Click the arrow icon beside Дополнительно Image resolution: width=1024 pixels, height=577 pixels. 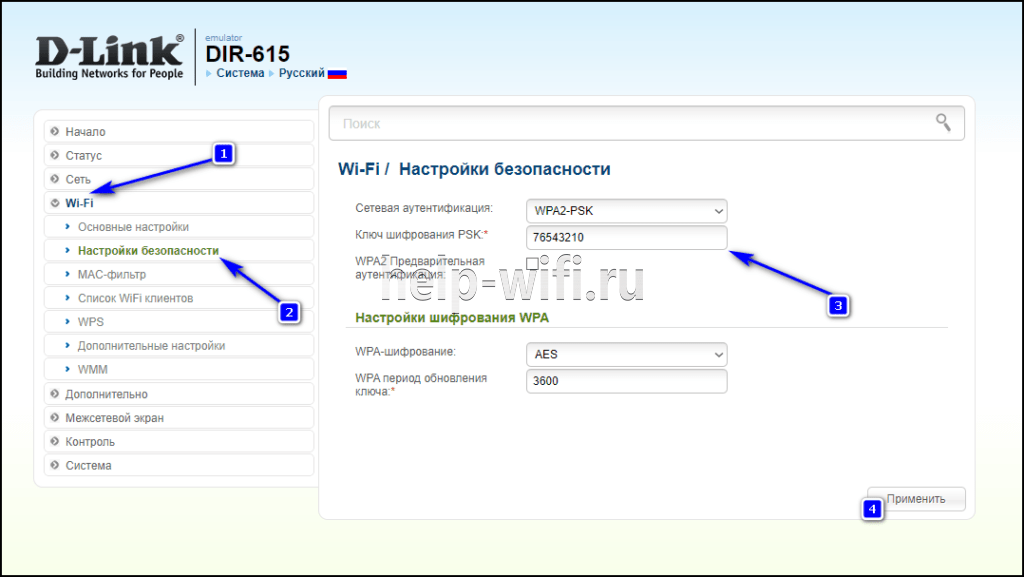click(x=55, y=394)
